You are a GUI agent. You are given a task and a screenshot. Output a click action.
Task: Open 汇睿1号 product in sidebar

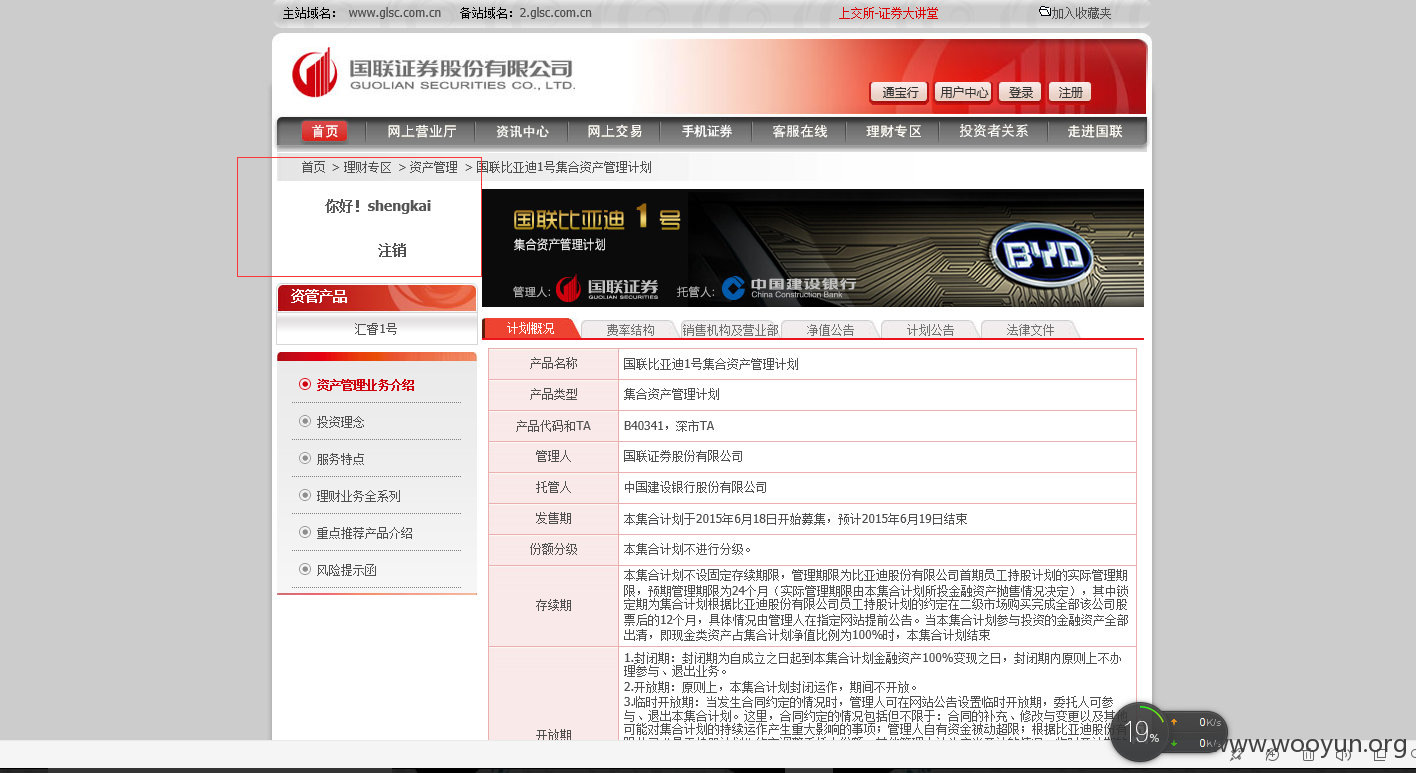click(376, 329)
